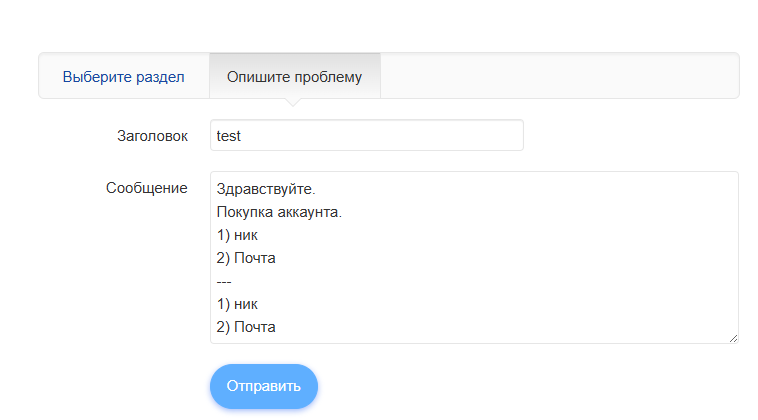
Task: Click ник in first numbered list
Action: tap(246, 235)
